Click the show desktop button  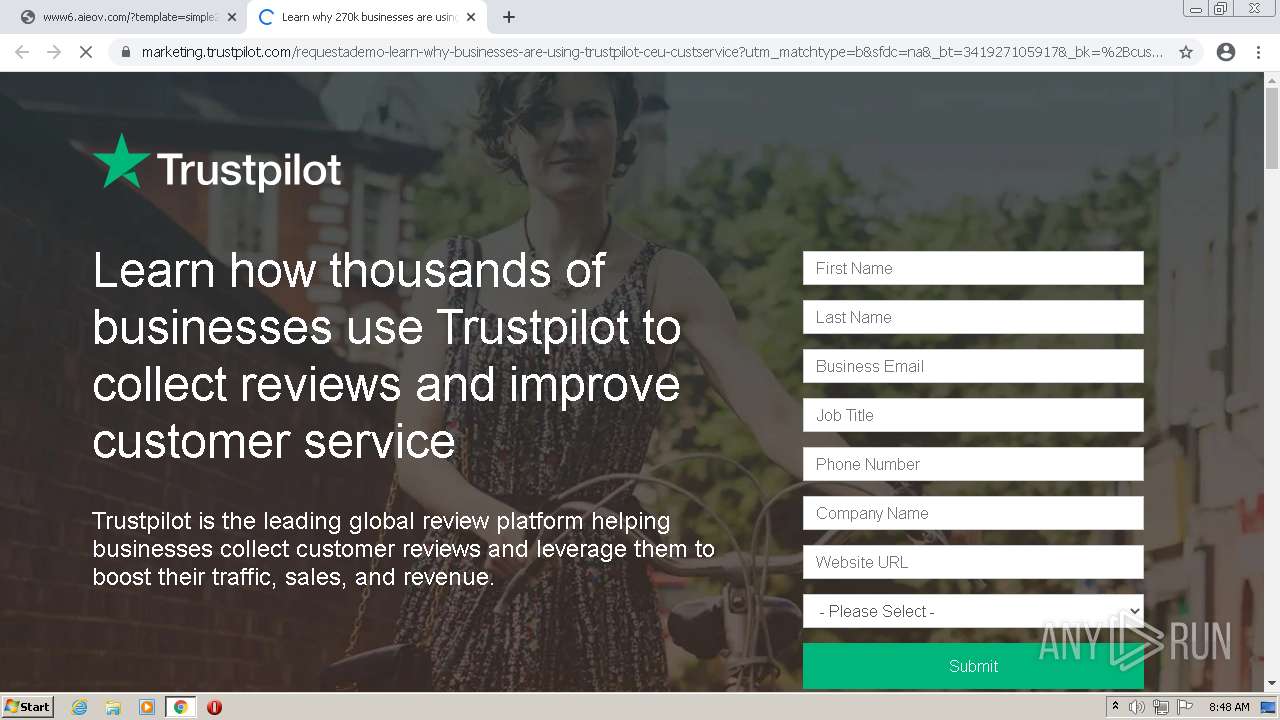[1269, 707]
